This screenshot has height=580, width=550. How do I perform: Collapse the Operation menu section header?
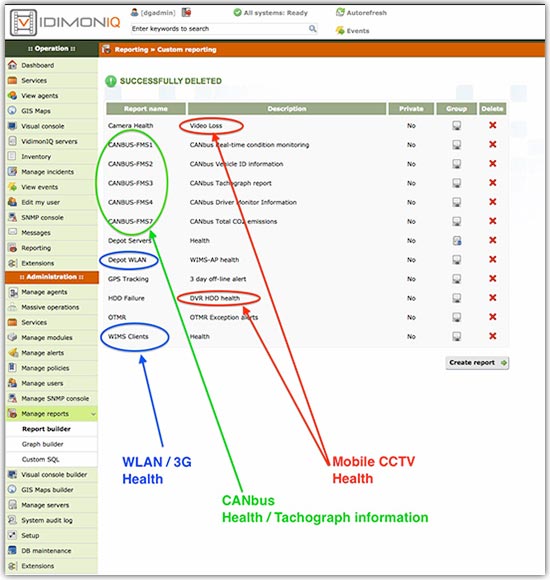[x=52, y=48]
